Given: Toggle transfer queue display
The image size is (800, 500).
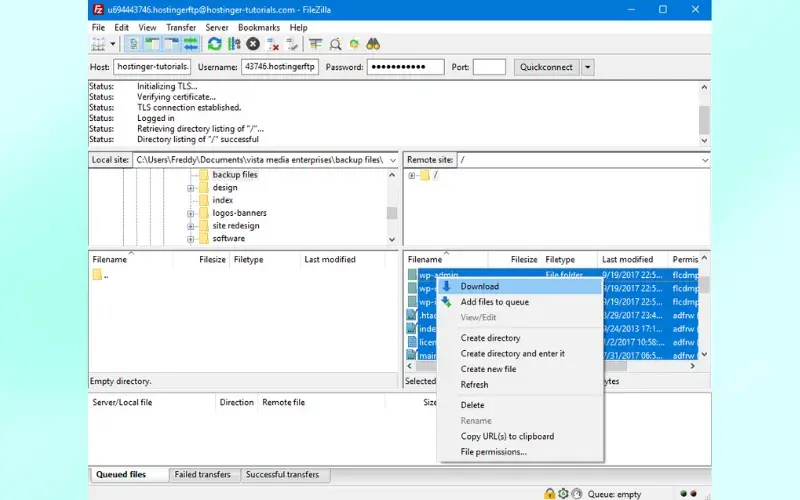Looking at the screenshot, I should point(191,44).
